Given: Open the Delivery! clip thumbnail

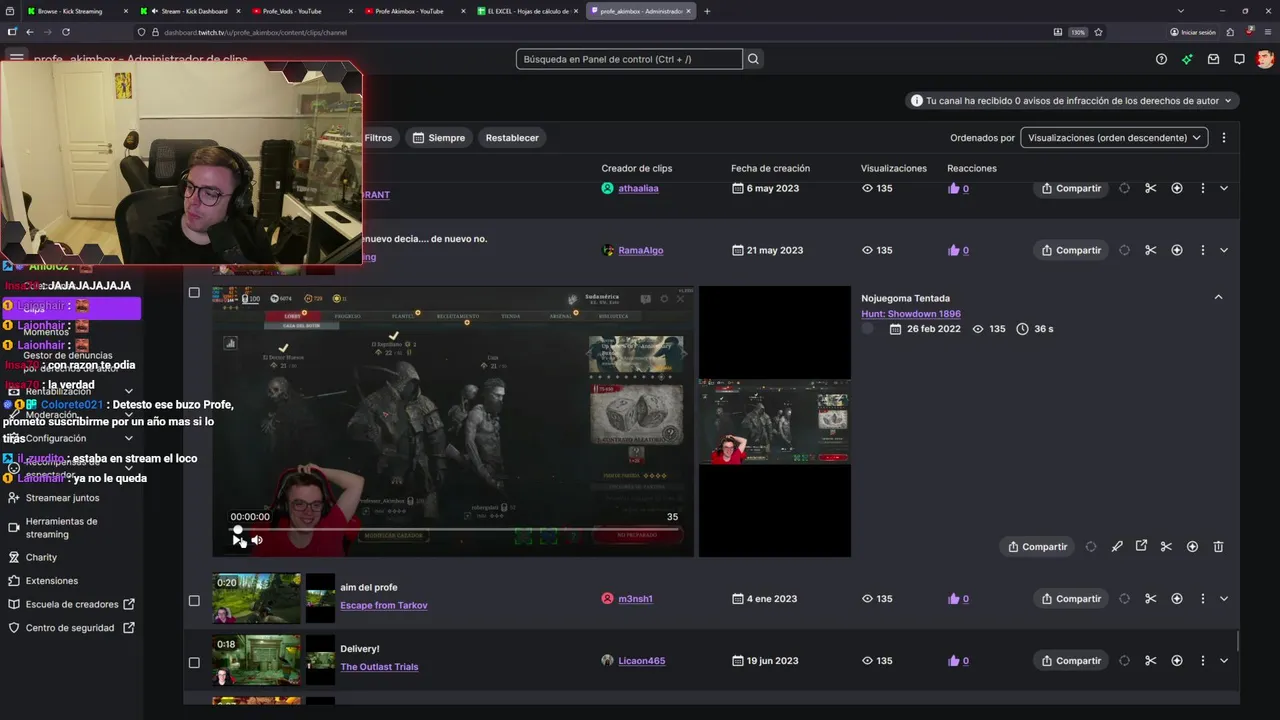Looking at the screenshot, I should click(256, 660).
